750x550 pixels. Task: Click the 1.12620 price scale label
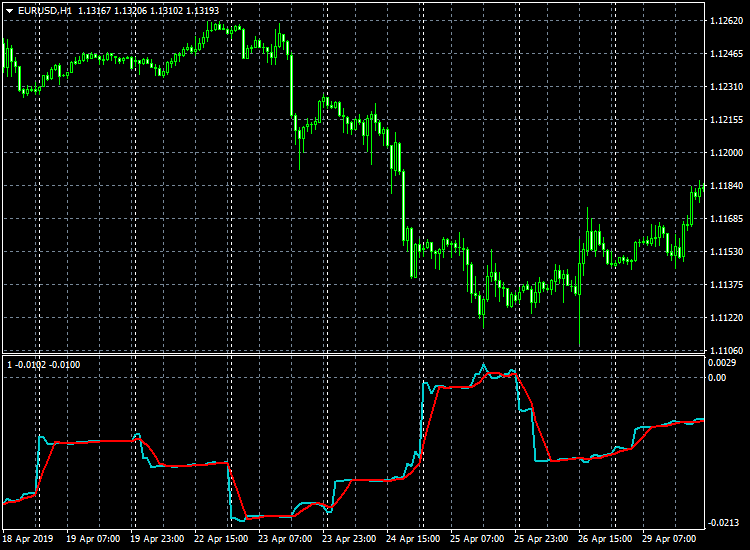[x=727, y=21]
